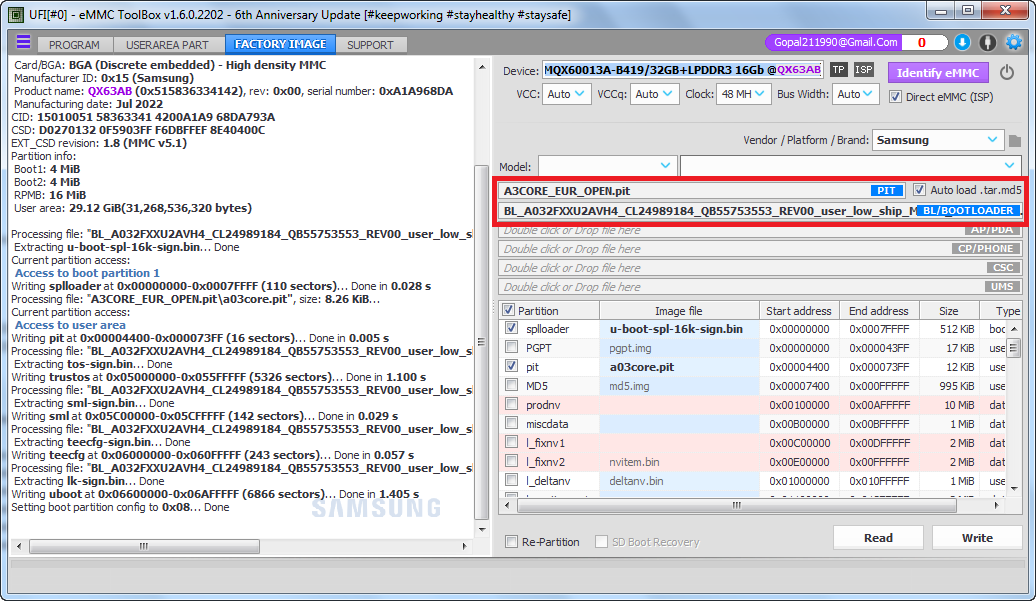This screenshot has height=601, width=1036.
Task: Open the Bus Width dropdown
Action: (x=855, y=94)
